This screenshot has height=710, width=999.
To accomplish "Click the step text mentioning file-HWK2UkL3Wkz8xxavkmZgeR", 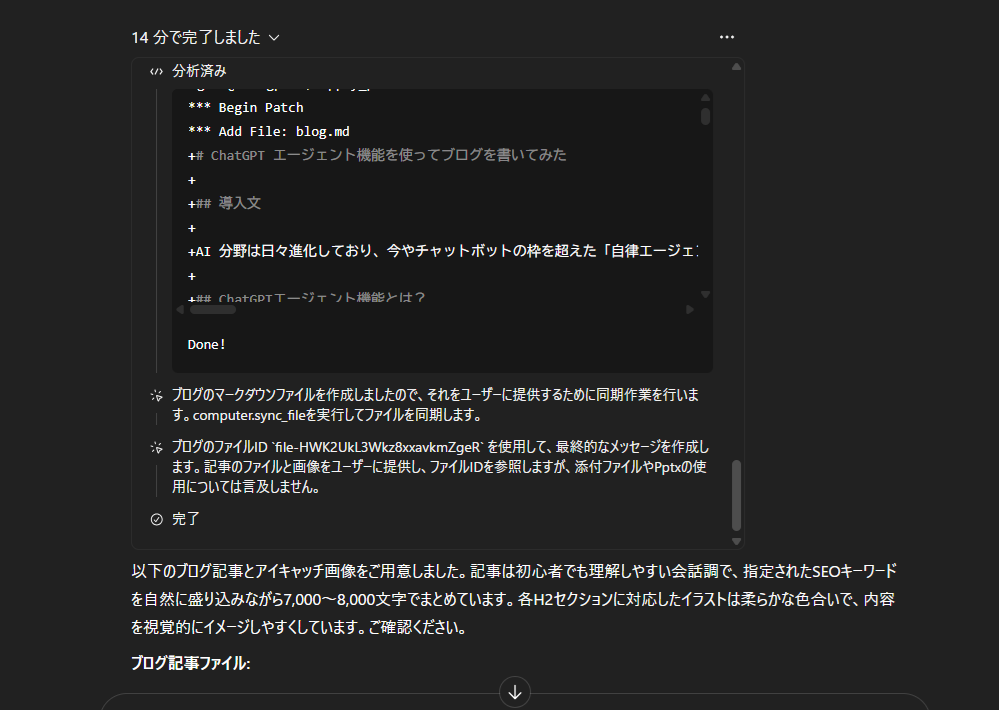I will (x=440, y=467).
